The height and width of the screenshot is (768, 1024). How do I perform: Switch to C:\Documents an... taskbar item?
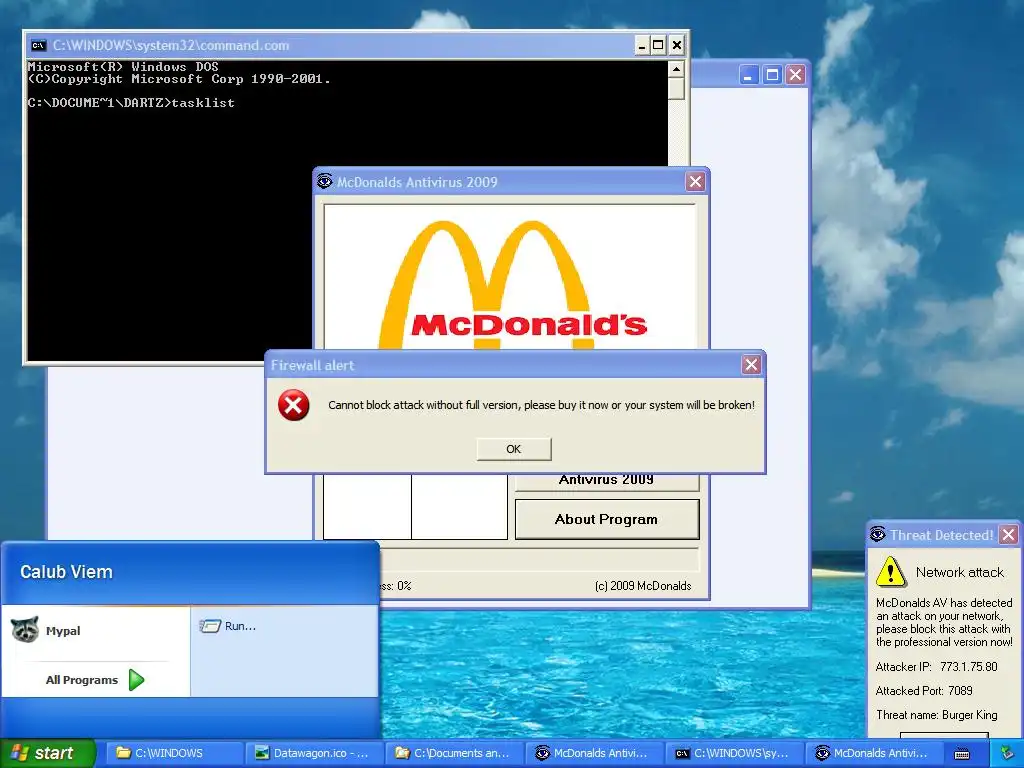(x=455, y=753)
